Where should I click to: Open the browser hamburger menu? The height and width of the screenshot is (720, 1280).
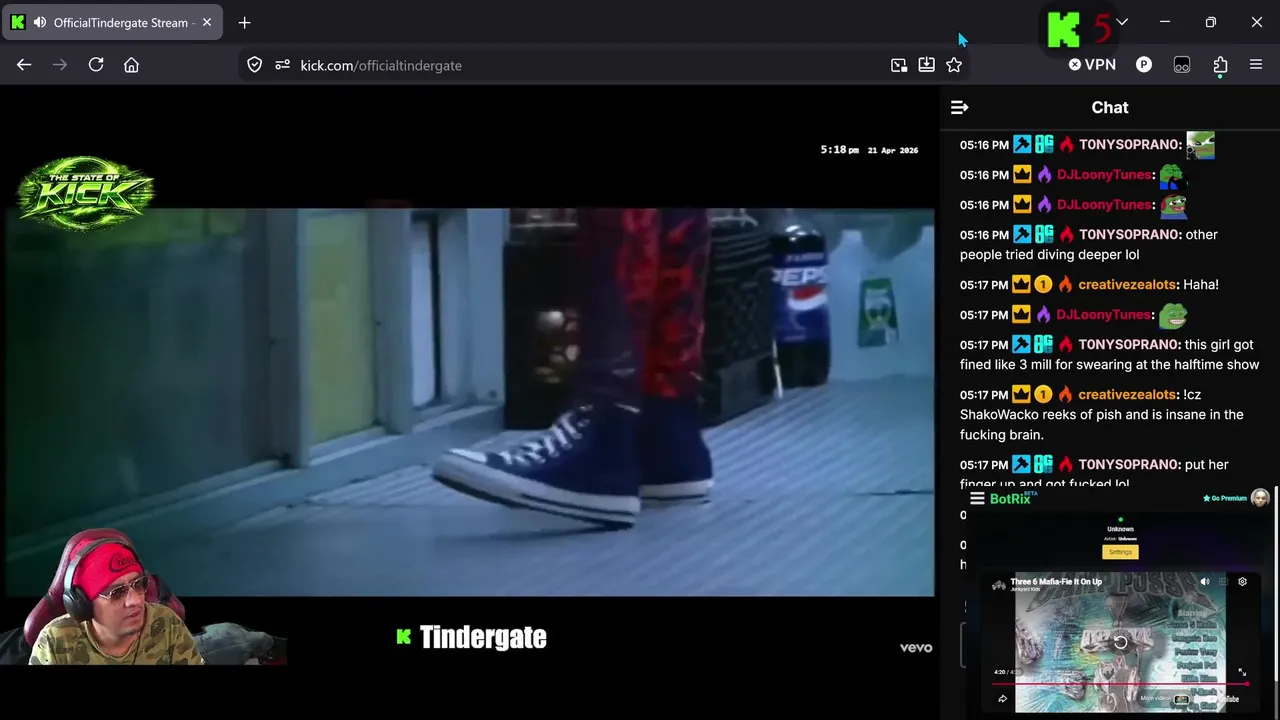coord(1256,65)
